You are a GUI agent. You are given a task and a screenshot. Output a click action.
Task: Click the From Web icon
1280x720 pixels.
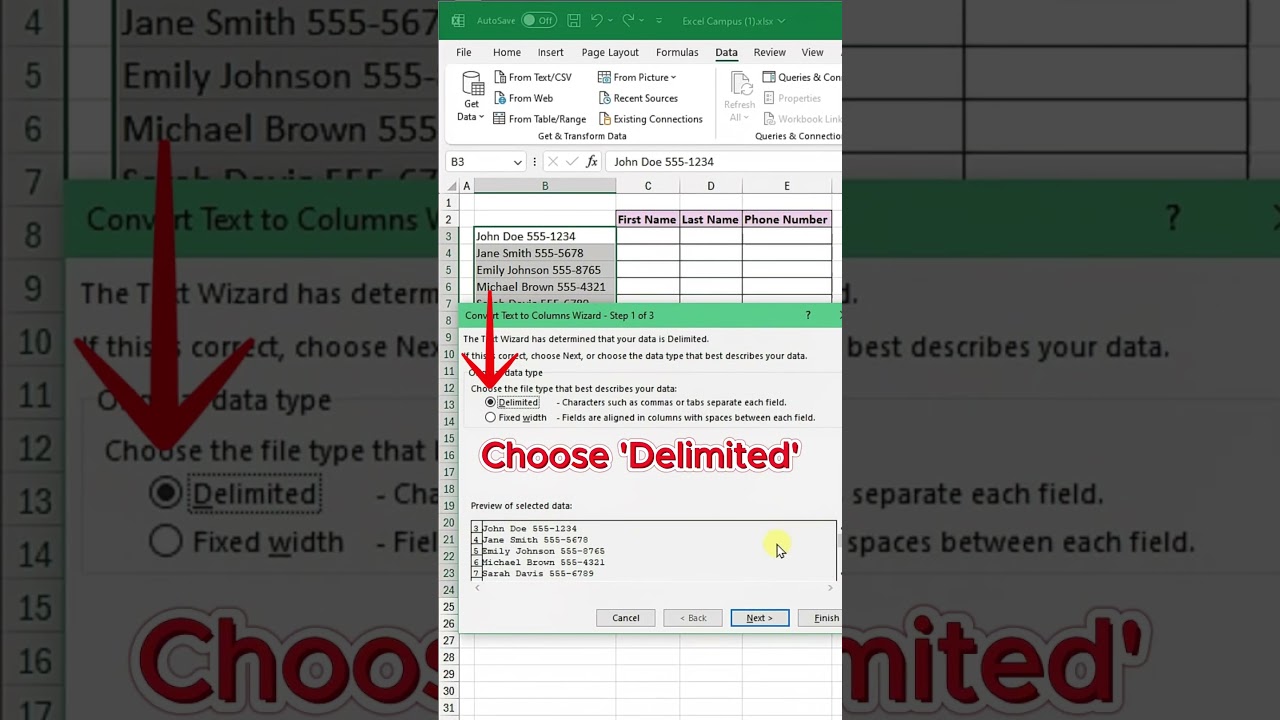tap(500, 98)
